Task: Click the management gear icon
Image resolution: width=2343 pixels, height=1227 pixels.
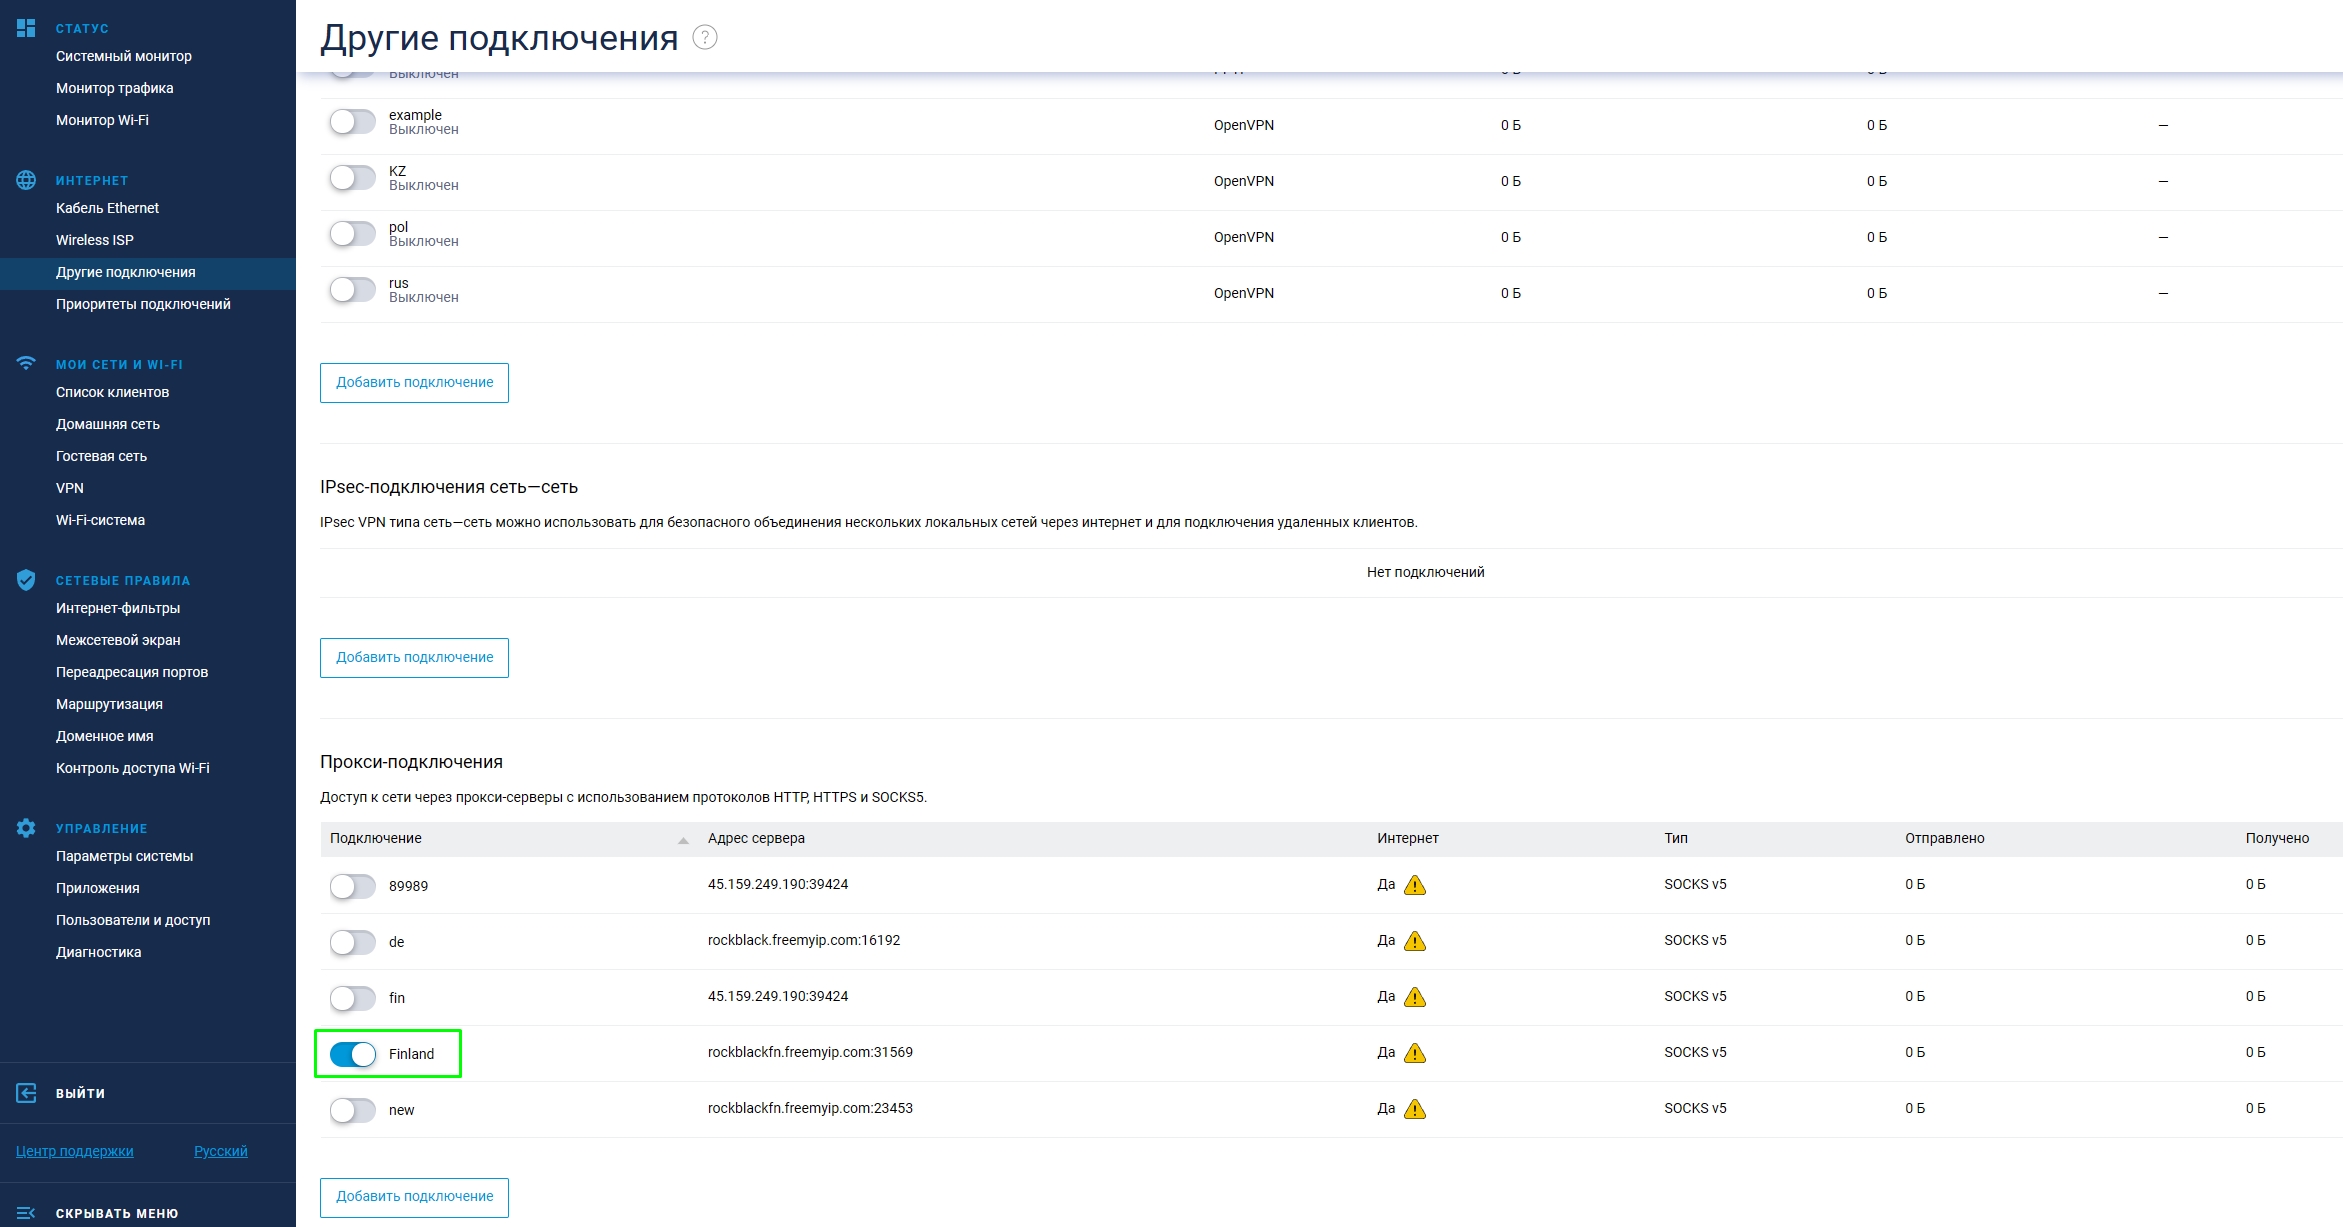Action: point(26,828)
